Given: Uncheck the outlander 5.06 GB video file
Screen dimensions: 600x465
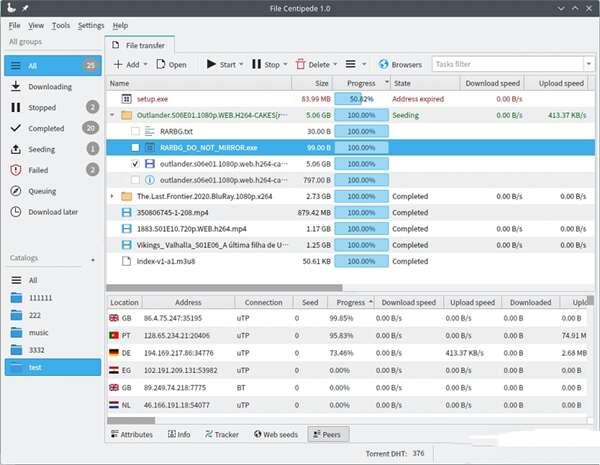Looking at the screenshot, I should 135,164.
